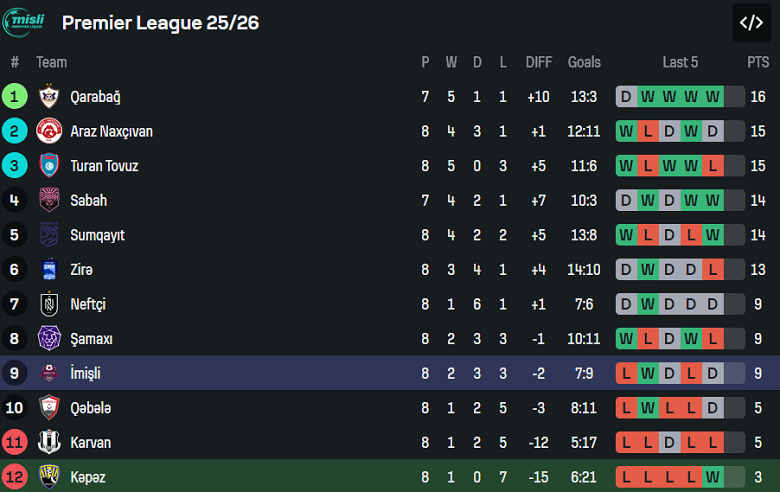
Task: Sort table by PTS column header
Action: point(758,62)
